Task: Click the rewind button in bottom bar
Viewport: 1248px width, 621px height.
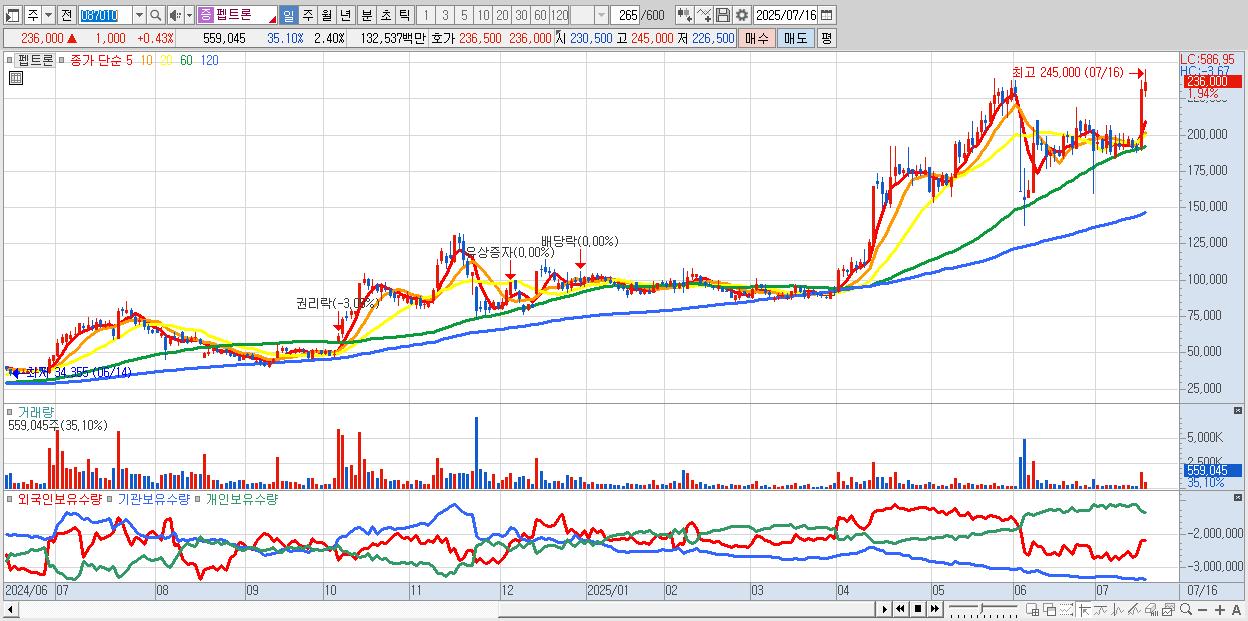Action: click(900, 609)
